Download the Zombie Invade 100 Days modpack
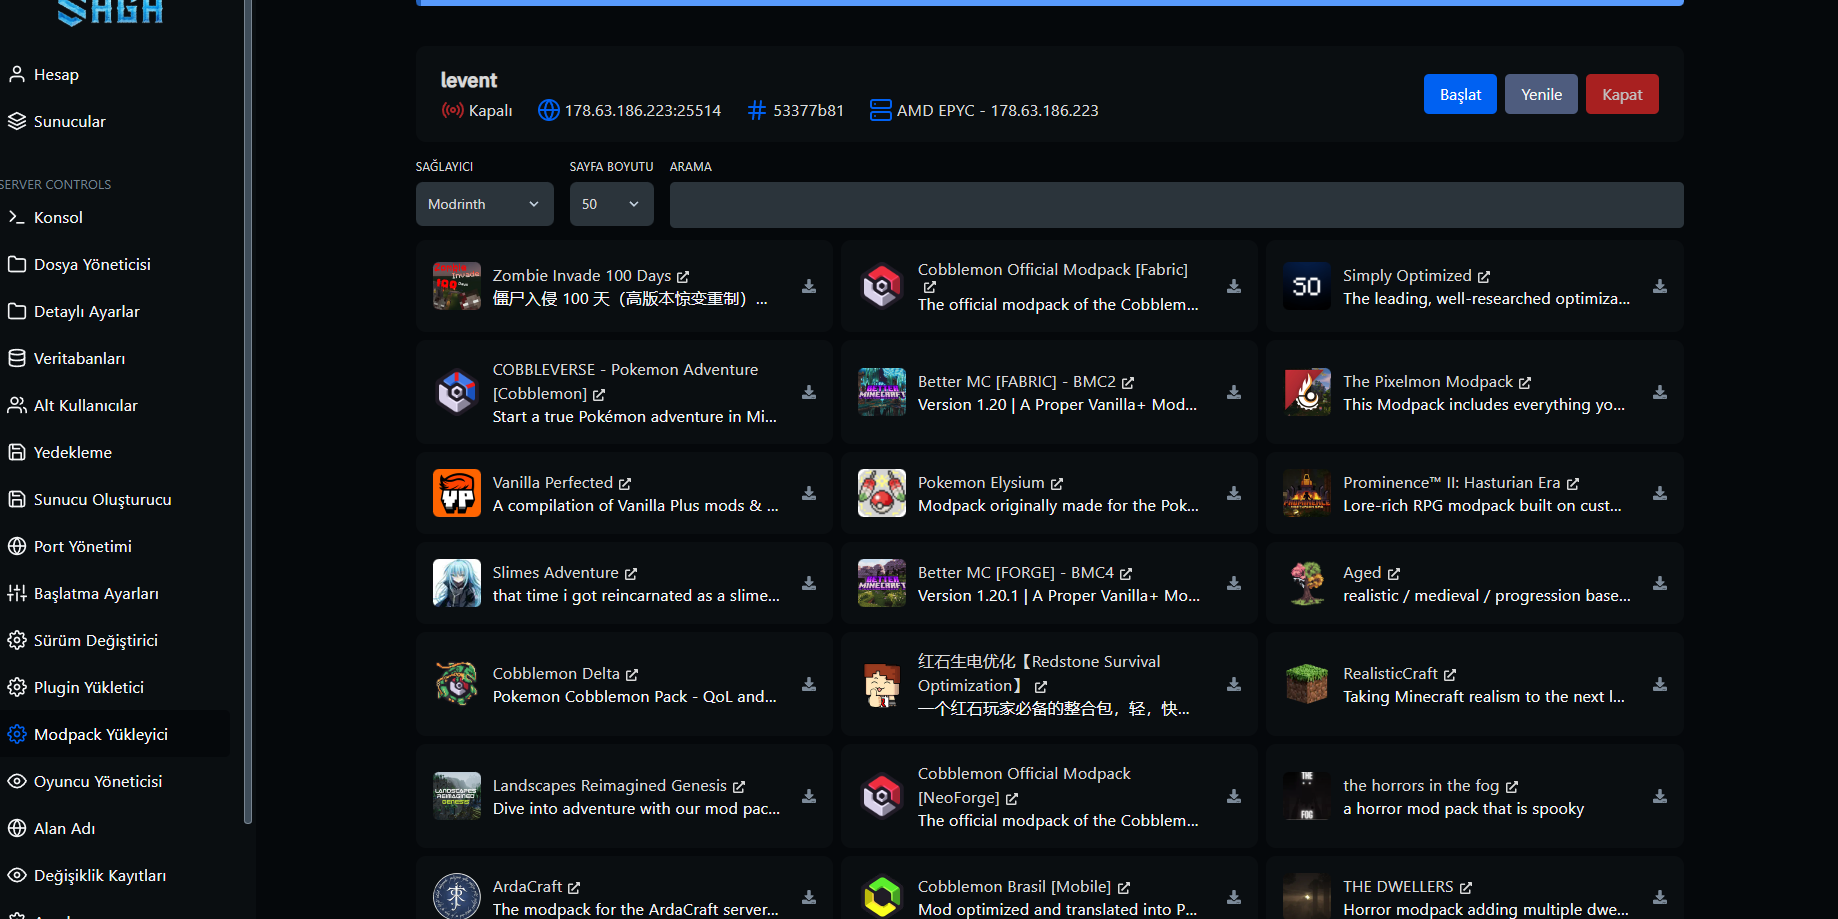 point(809,287)
